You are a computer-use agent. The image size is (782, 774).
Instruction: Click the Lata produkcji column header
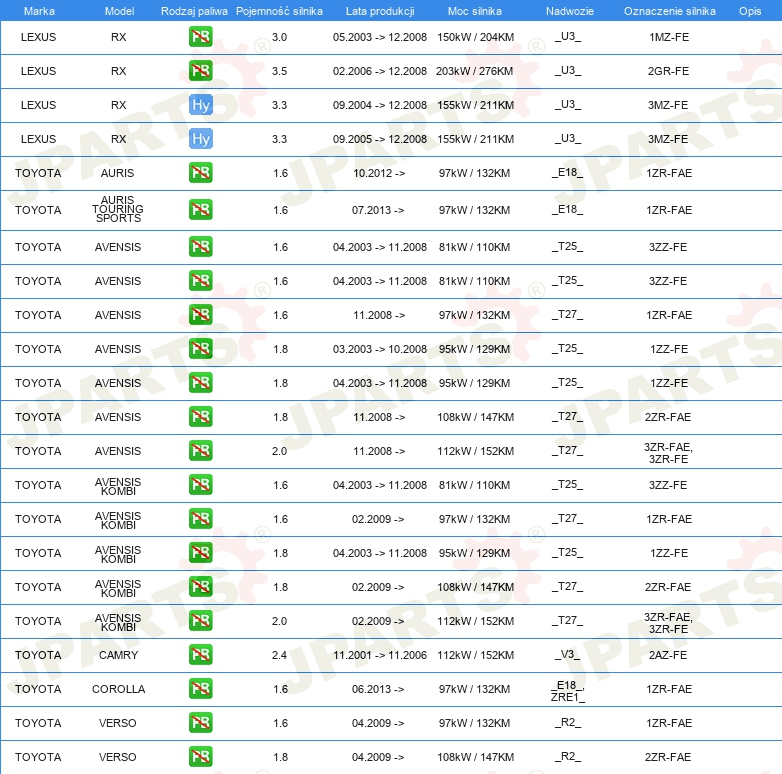(x=380, y=11)
